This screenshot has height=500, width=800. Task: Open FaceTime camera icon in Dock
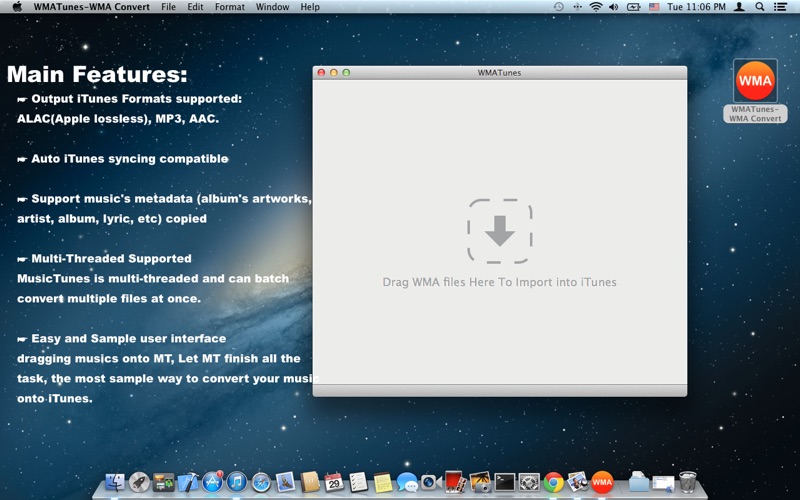point(431,482)
